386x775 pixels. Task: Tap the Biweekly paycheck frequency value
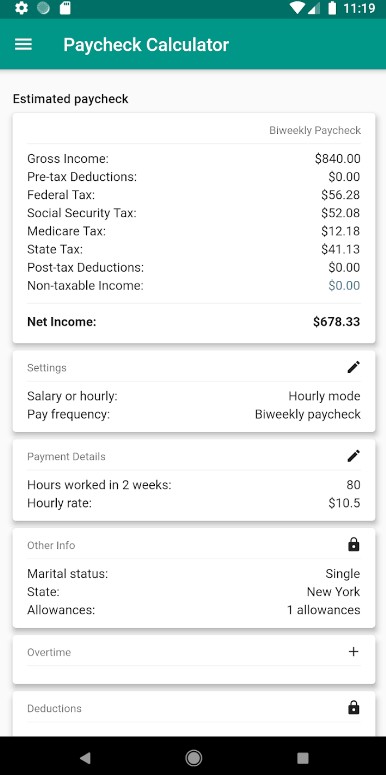pyautogui.click(x=307, y=414)
